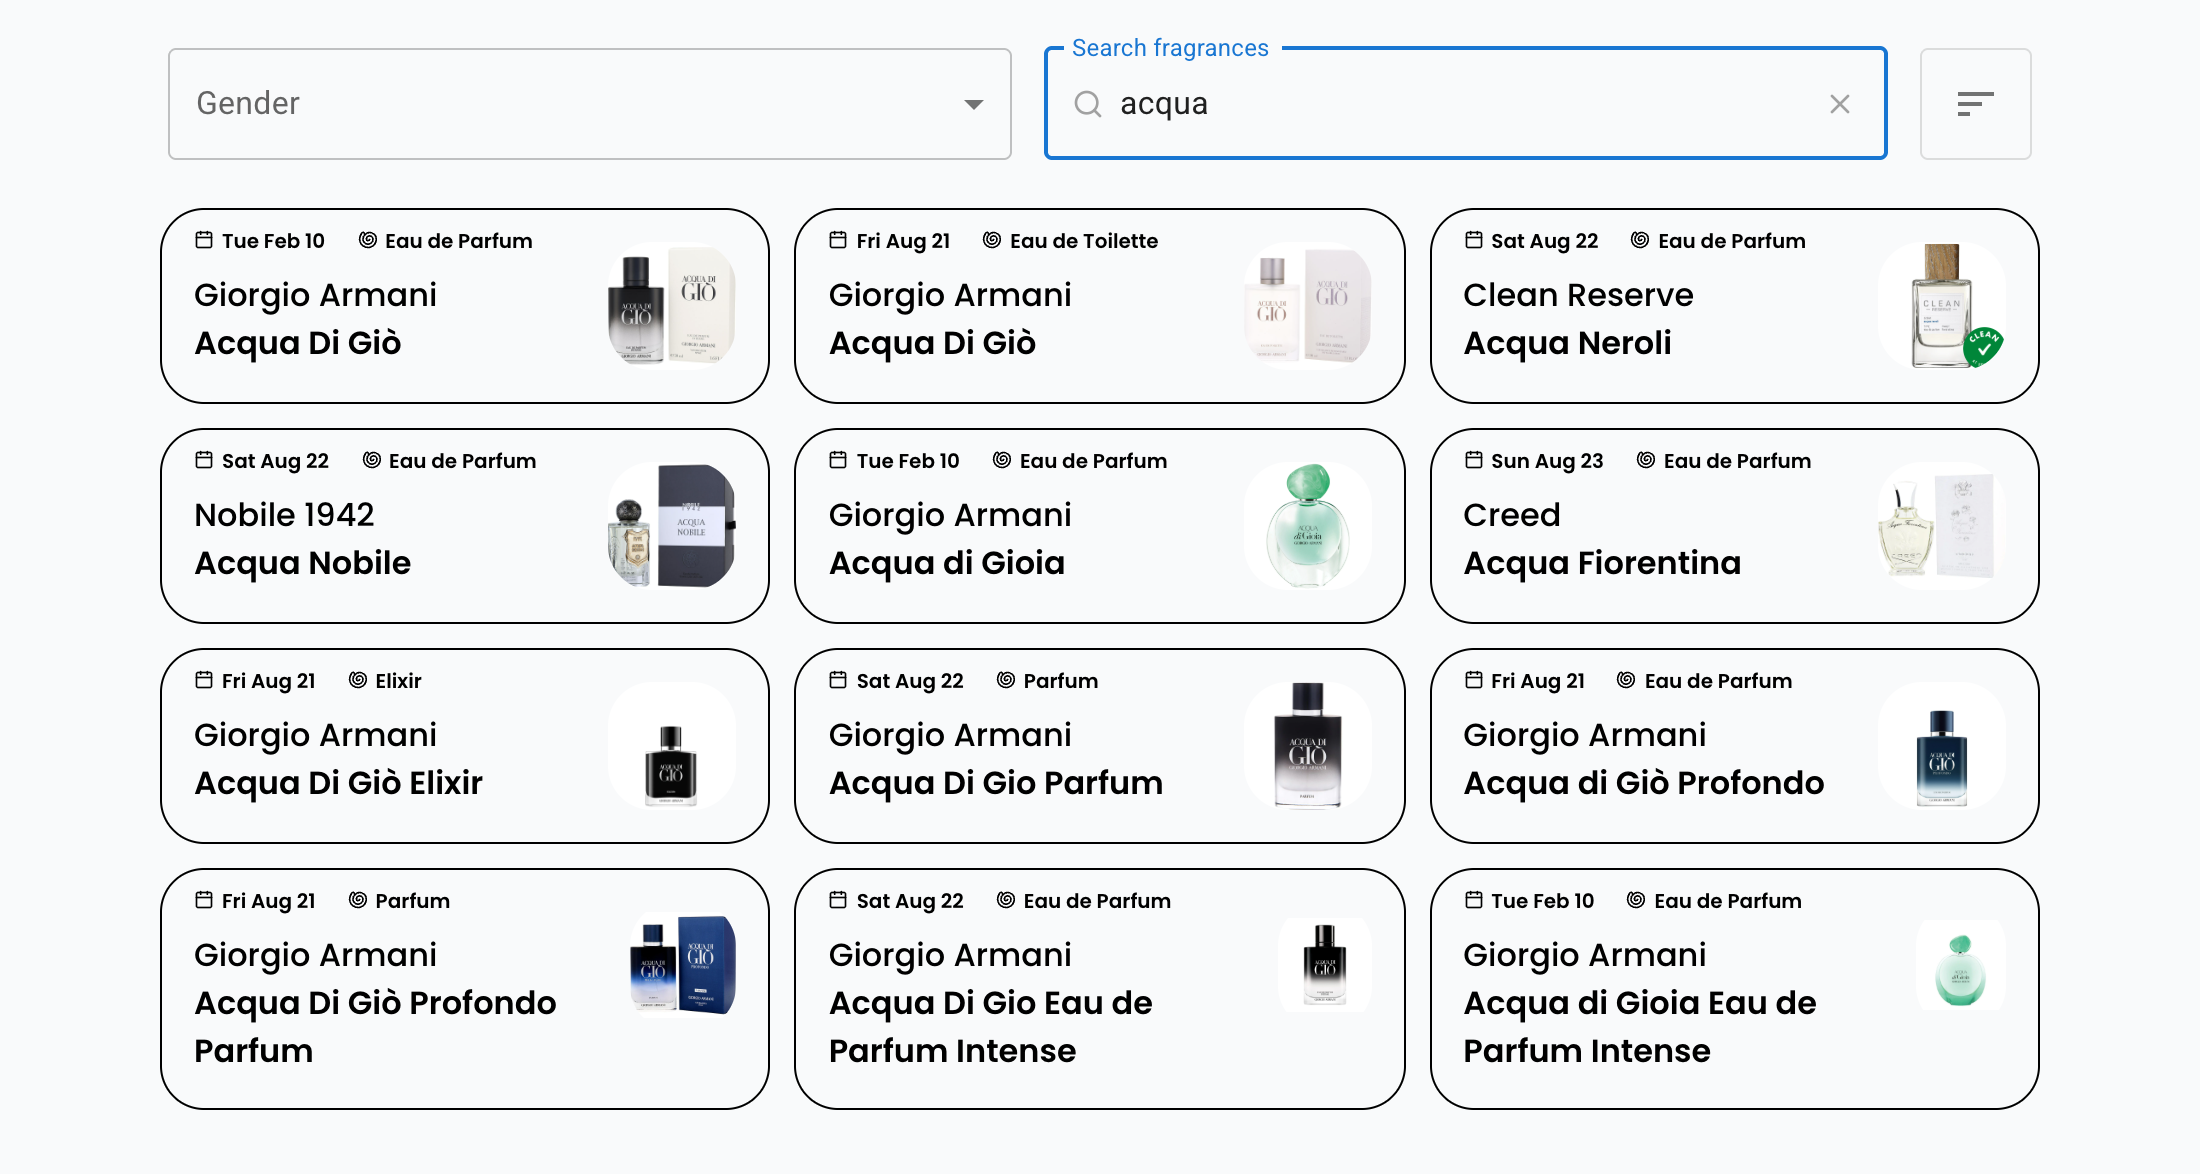
Task: Expand the Gender dropdown arrow
Action: point(973,104)
